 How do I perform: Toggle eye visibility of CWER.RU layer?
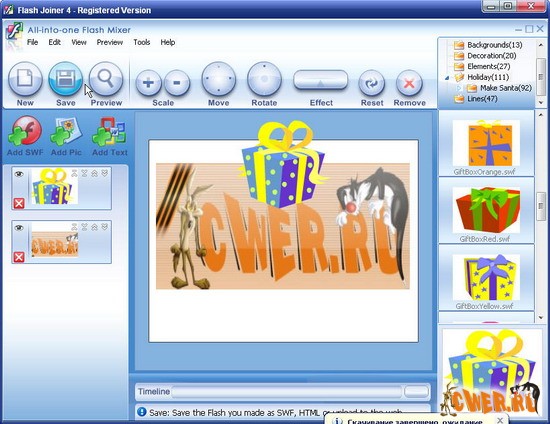coord(19,228)
